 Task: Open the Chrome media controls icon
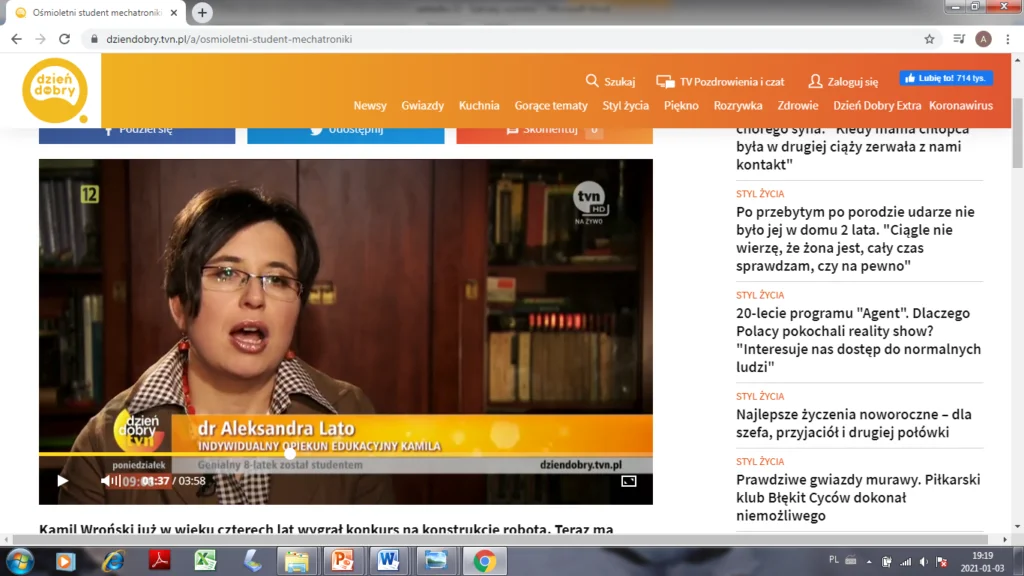(x=959, y=39)
